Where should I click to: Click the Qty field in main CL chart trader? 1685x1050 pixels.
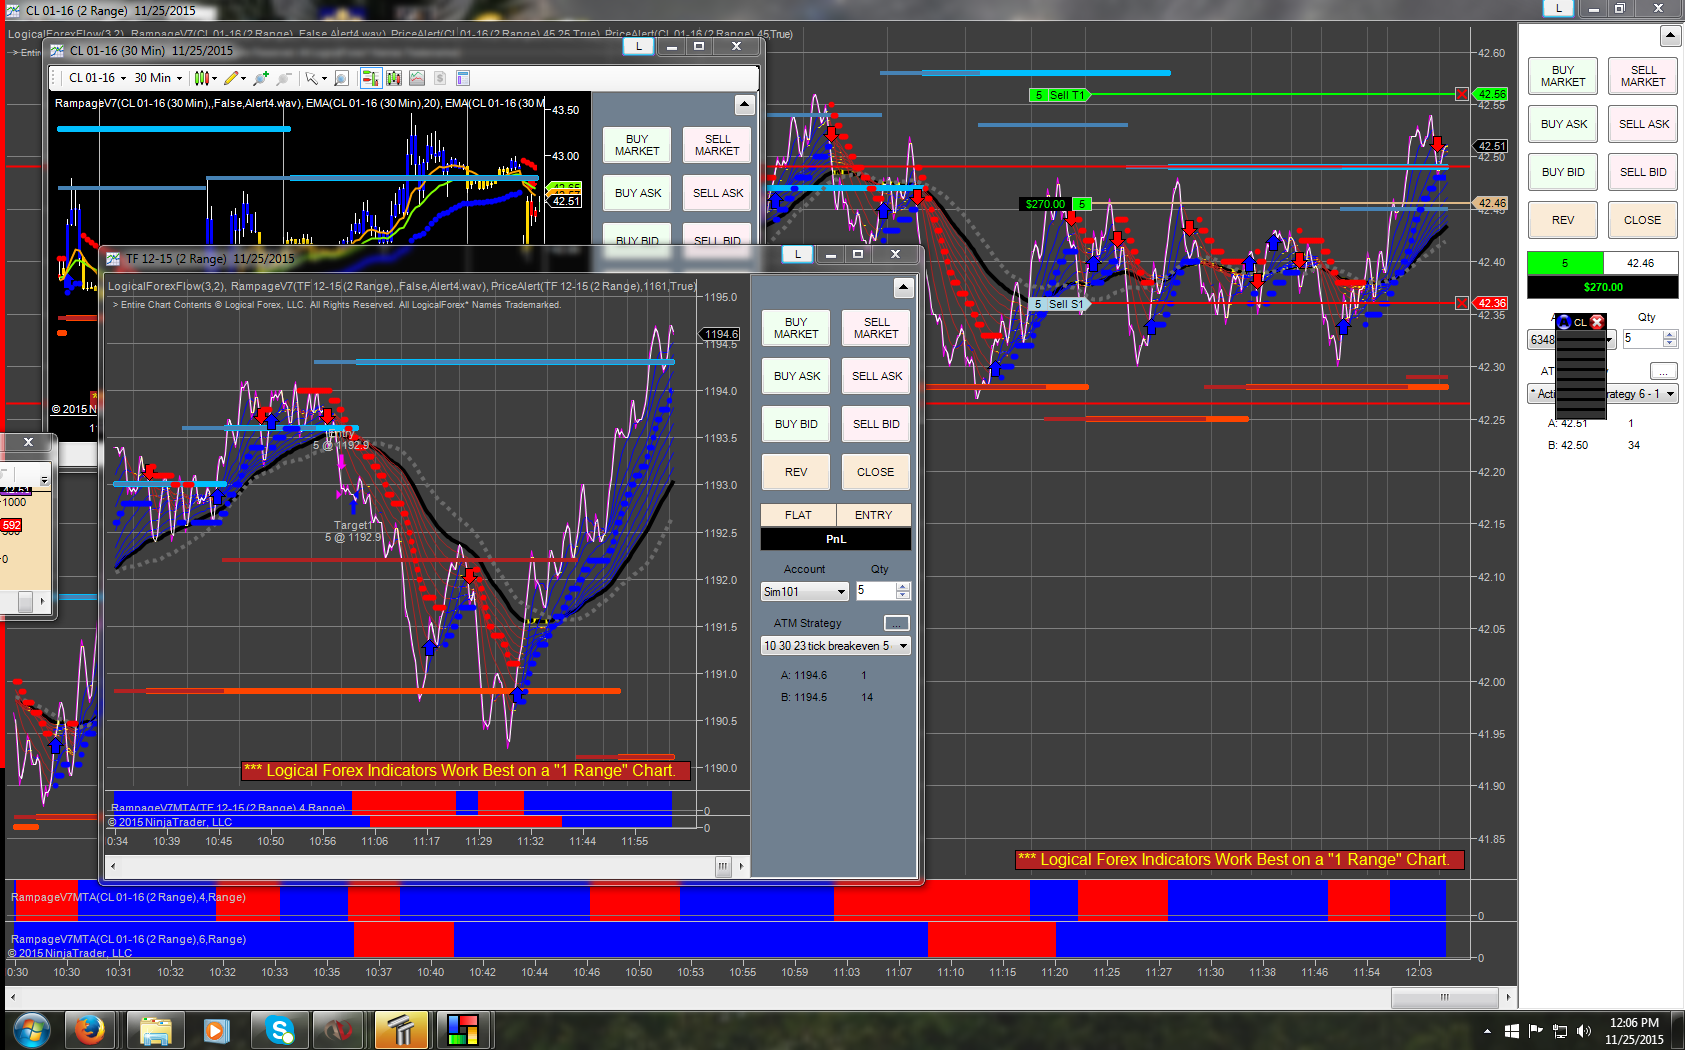(1642, 339)
